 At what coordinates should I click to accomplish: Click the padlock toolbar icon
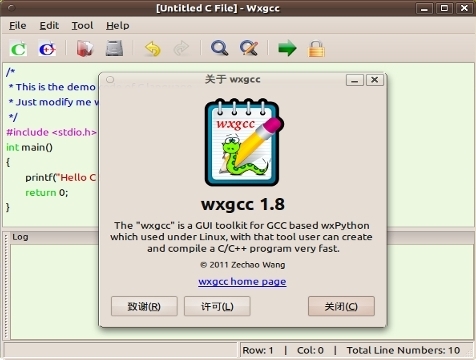(316, 49)
